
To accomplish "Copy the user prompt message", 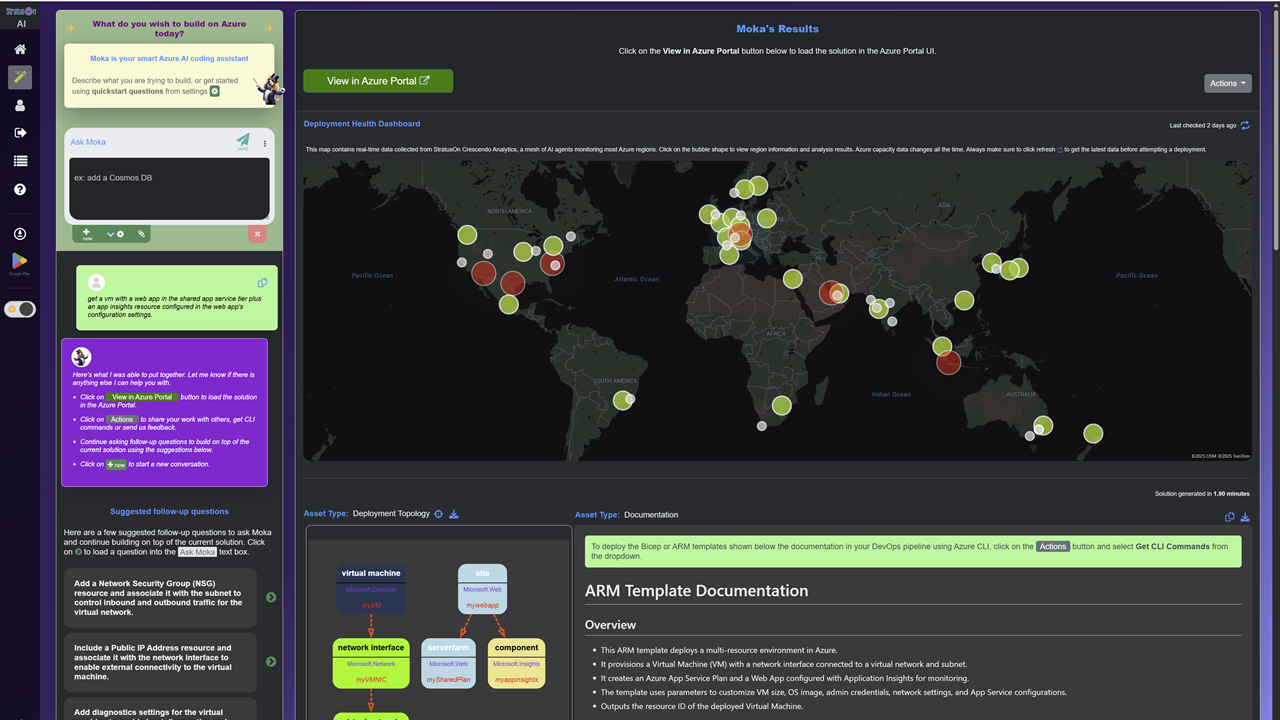I will pos(262,283).
